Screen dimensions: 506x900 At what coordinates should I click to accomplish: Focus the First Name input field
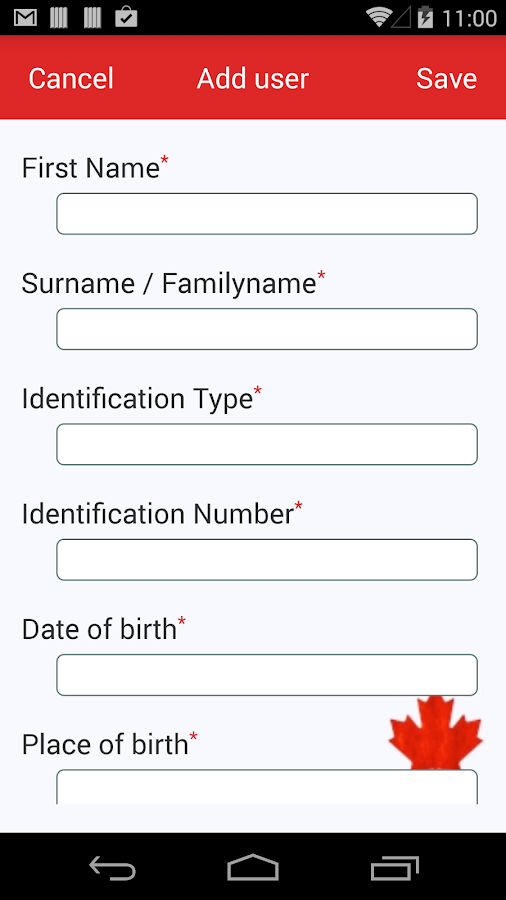[267, 214]
